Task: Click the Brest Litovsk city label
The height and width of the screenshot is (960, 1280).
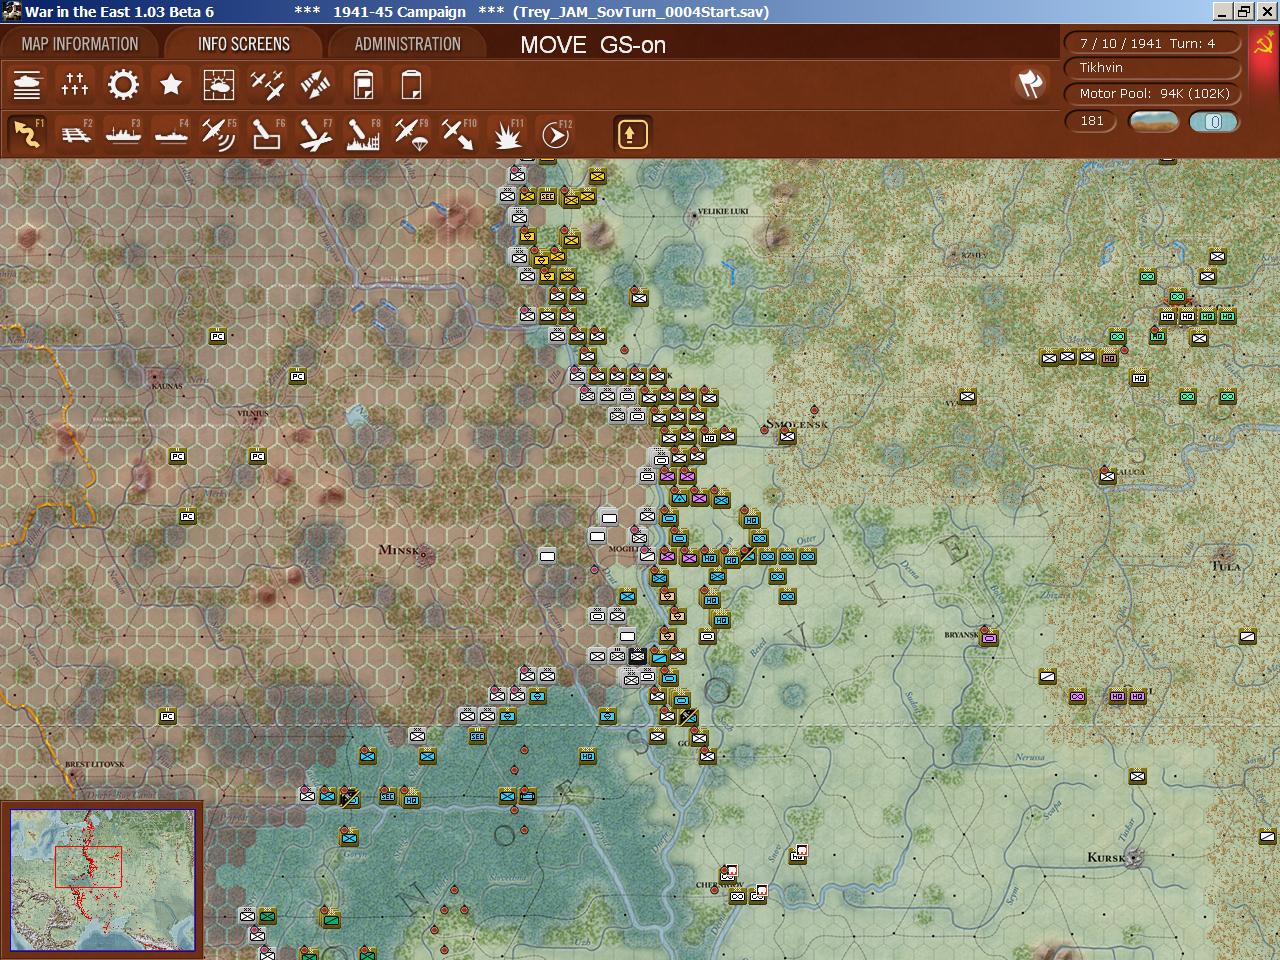Action: [x=95, y=764]
